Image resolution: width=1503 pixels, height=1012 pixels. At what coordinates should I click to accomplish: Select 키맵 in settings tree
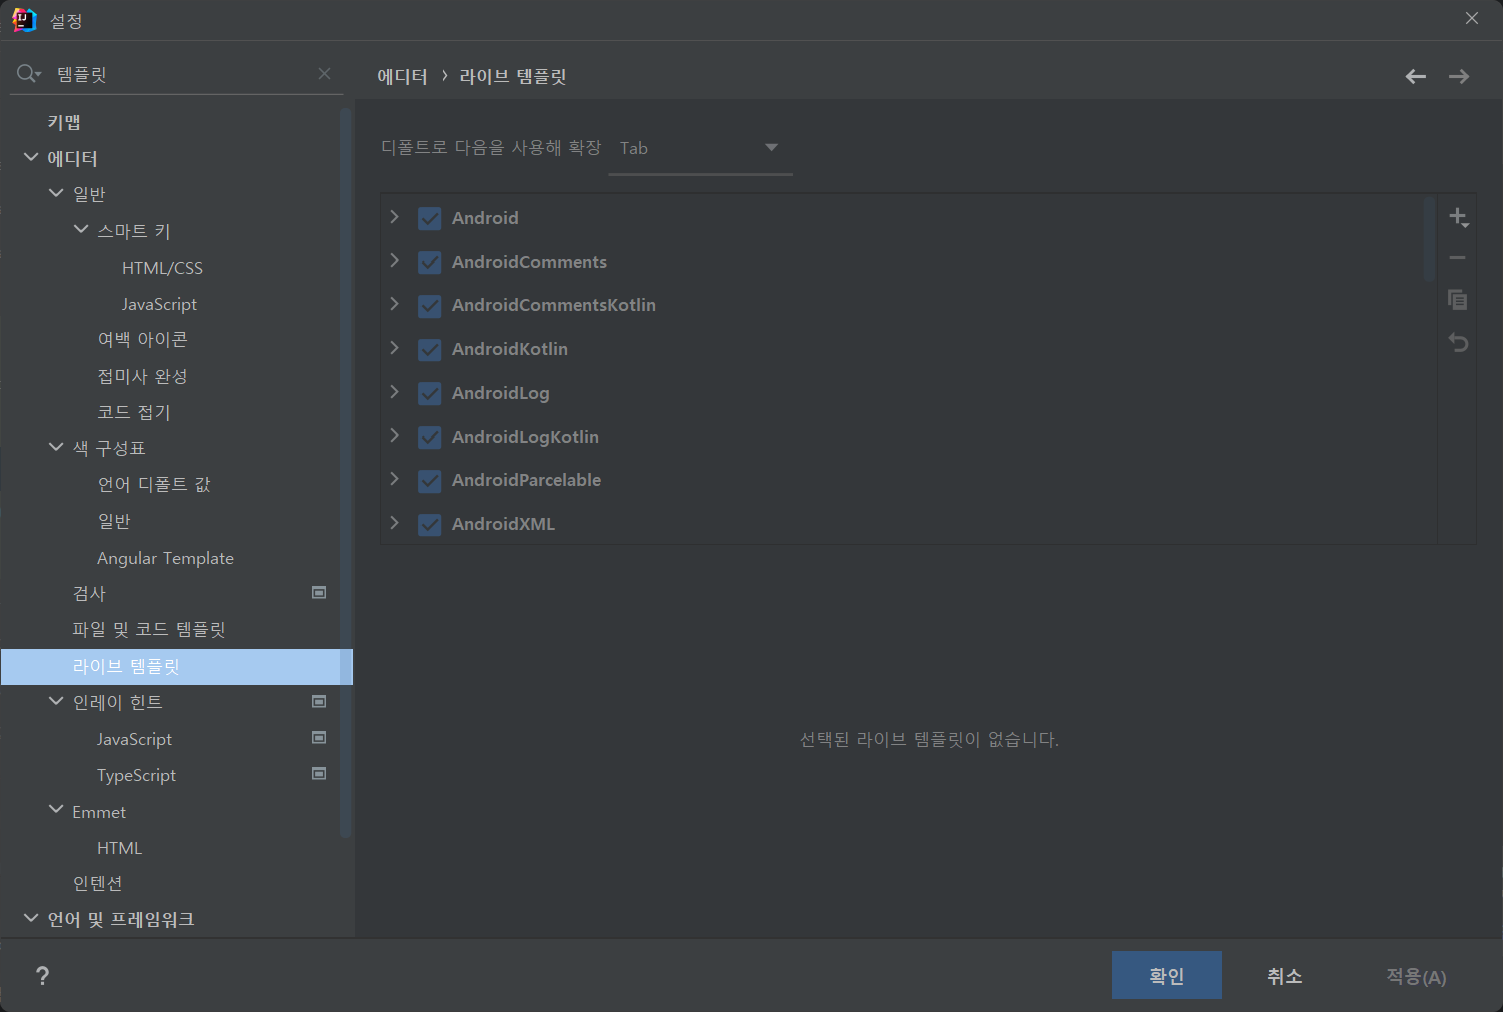point(64,122)
